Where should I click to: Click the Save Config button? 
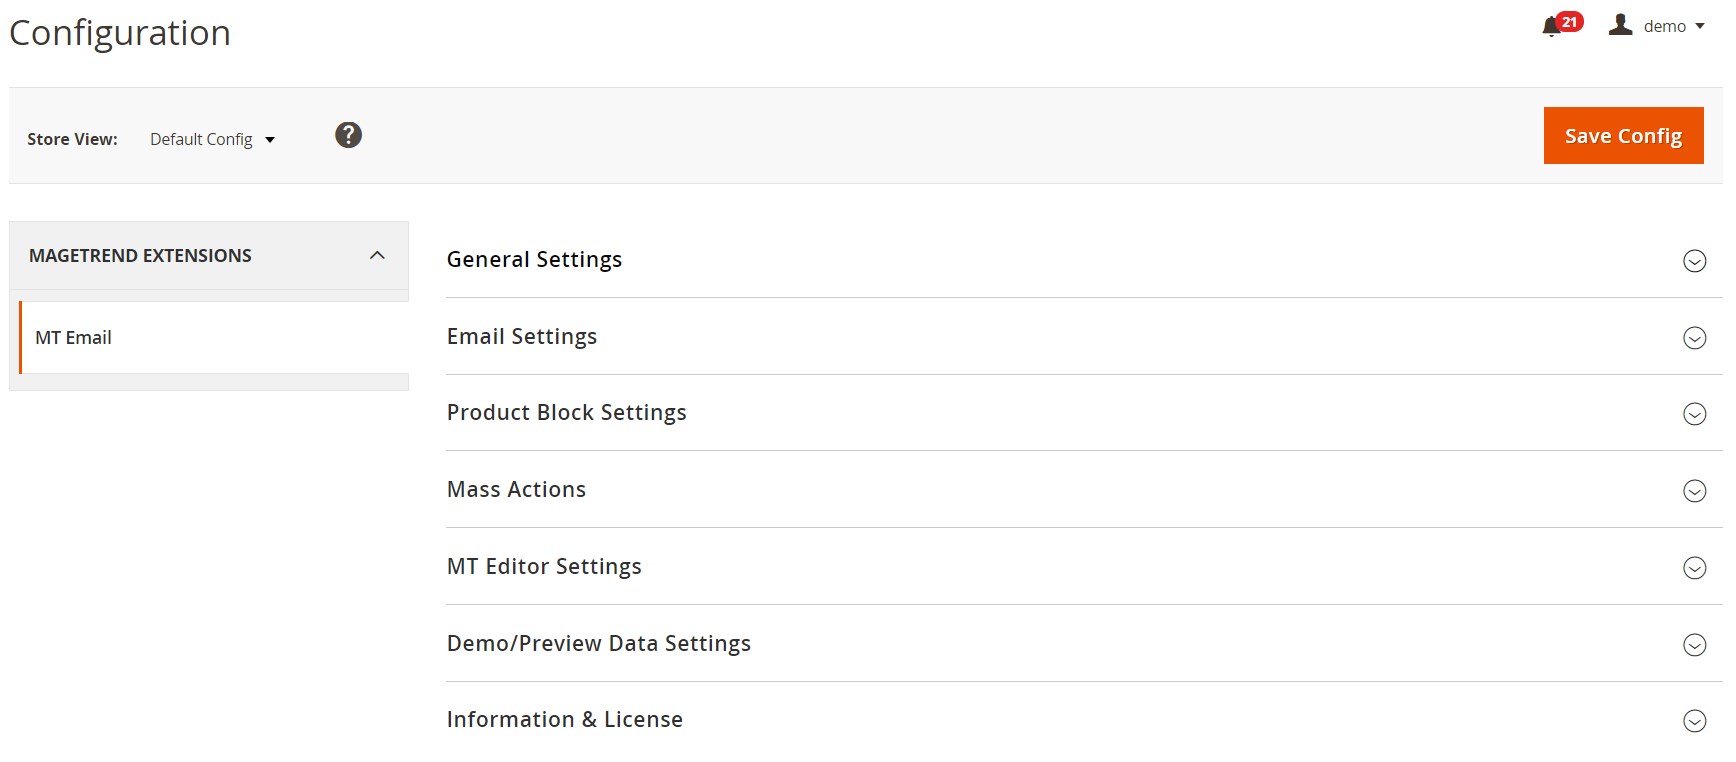click(1622, 135)
